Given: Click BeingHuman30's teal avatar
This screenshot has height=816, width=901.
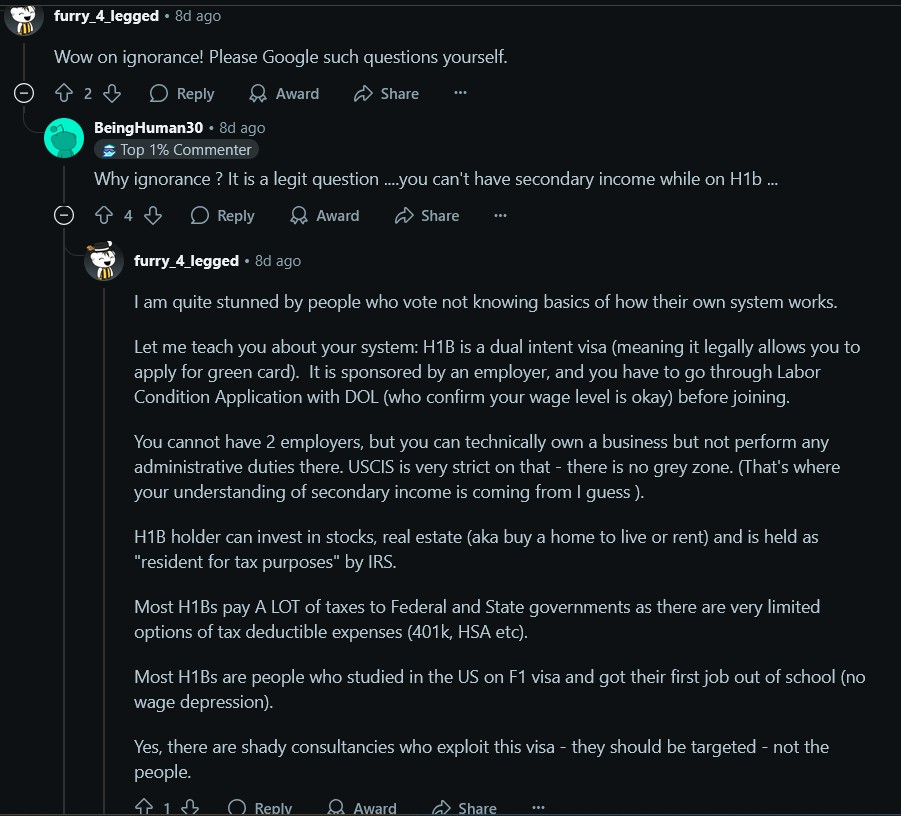Looking at the screenshot, I should pyautogui.click(x=64, y=138).
